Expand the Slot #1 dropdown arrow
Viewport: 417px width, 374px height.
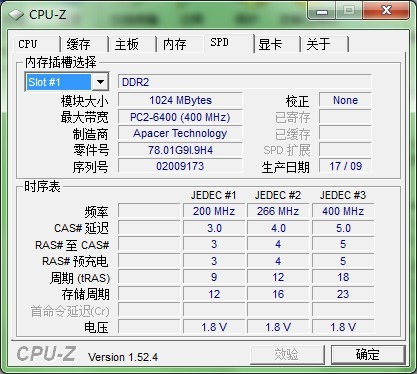tap(100, 82)
